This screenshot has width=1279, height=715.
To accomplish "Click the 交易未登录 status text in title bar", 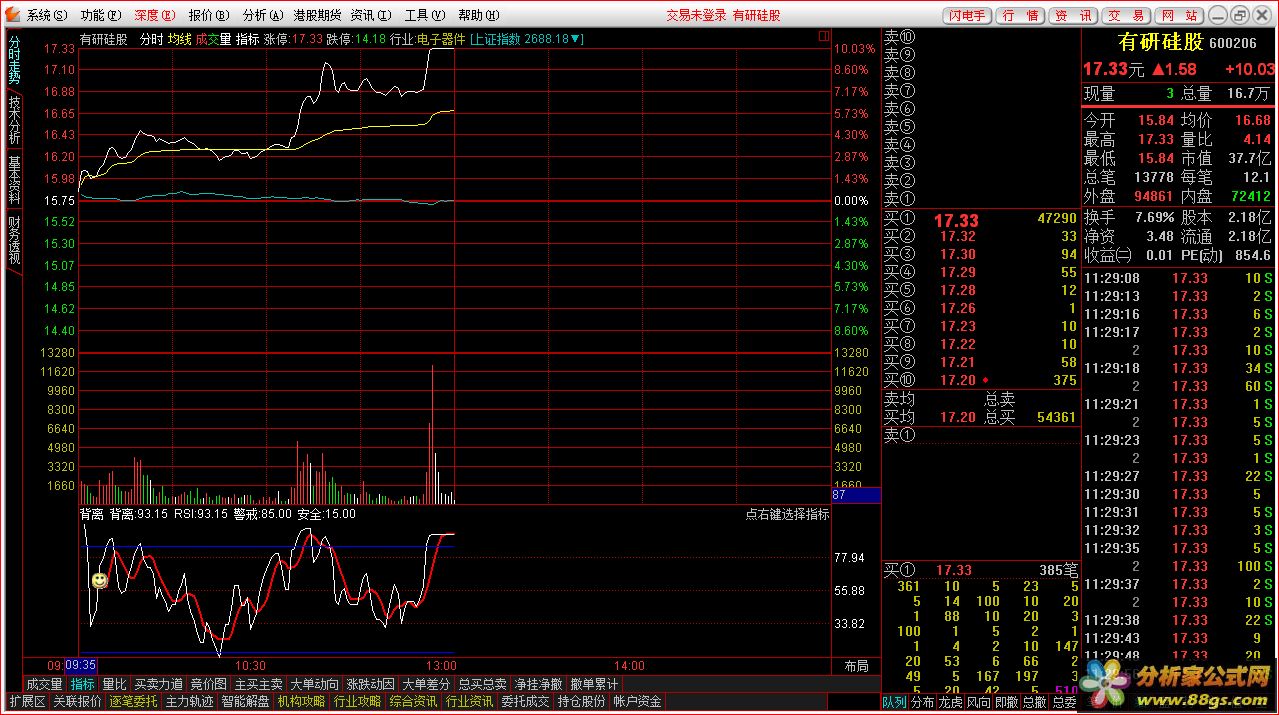I will tap(696, 15).
